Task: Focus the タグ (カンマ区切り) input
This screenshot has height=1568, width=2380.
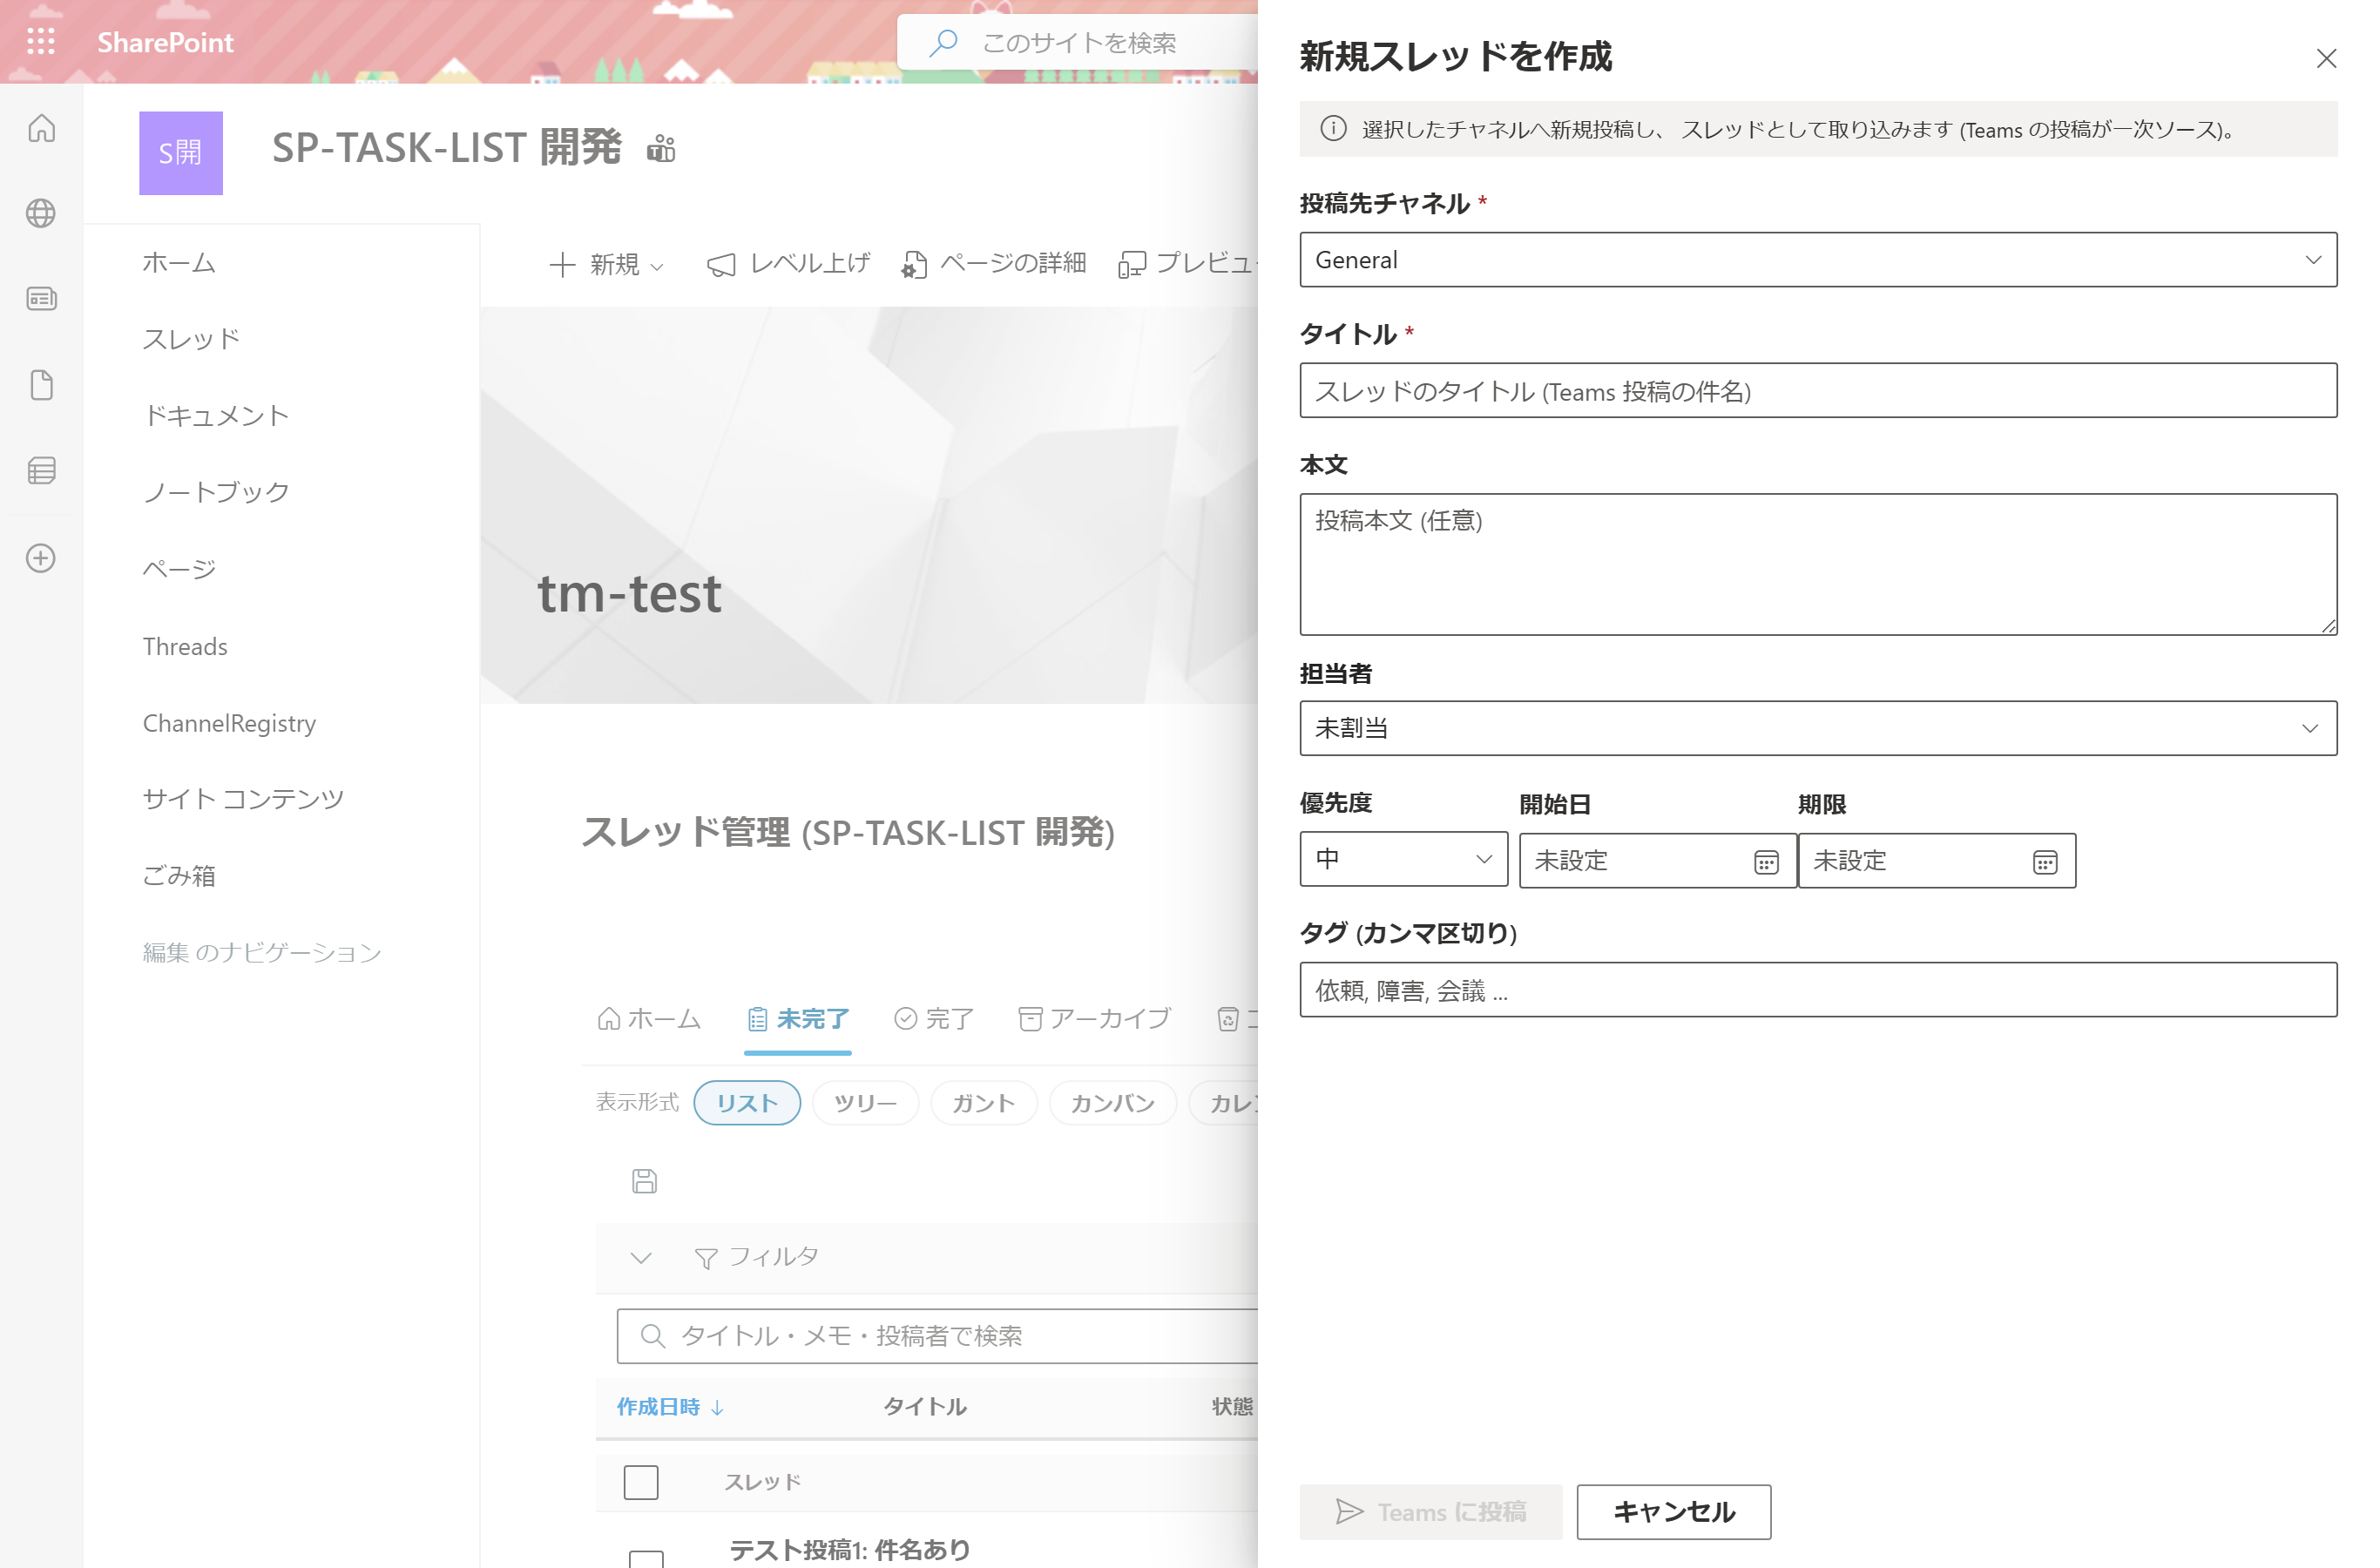Action: pyautogui.click(x=1818, y=990)
